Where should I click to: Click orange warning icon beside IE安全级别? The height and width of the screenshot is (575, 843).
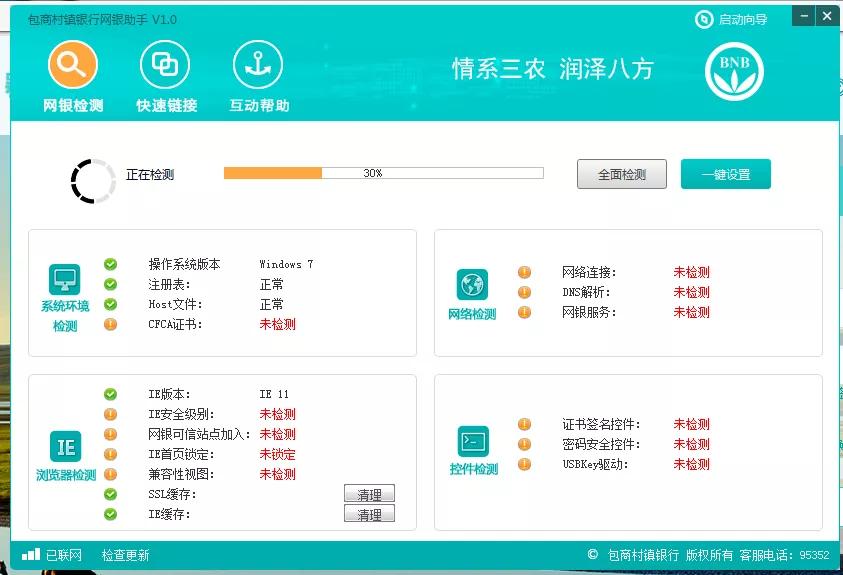110,414
